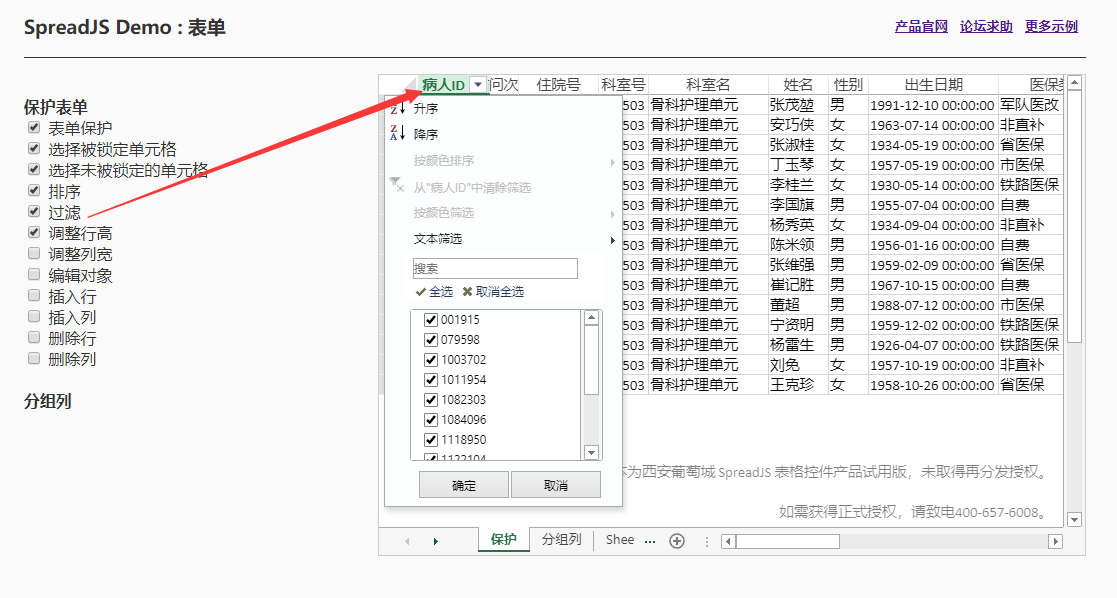
Task: Click the horizontal scrollbar left arrow
Action: pyautogui.click(x=728, y=542)
